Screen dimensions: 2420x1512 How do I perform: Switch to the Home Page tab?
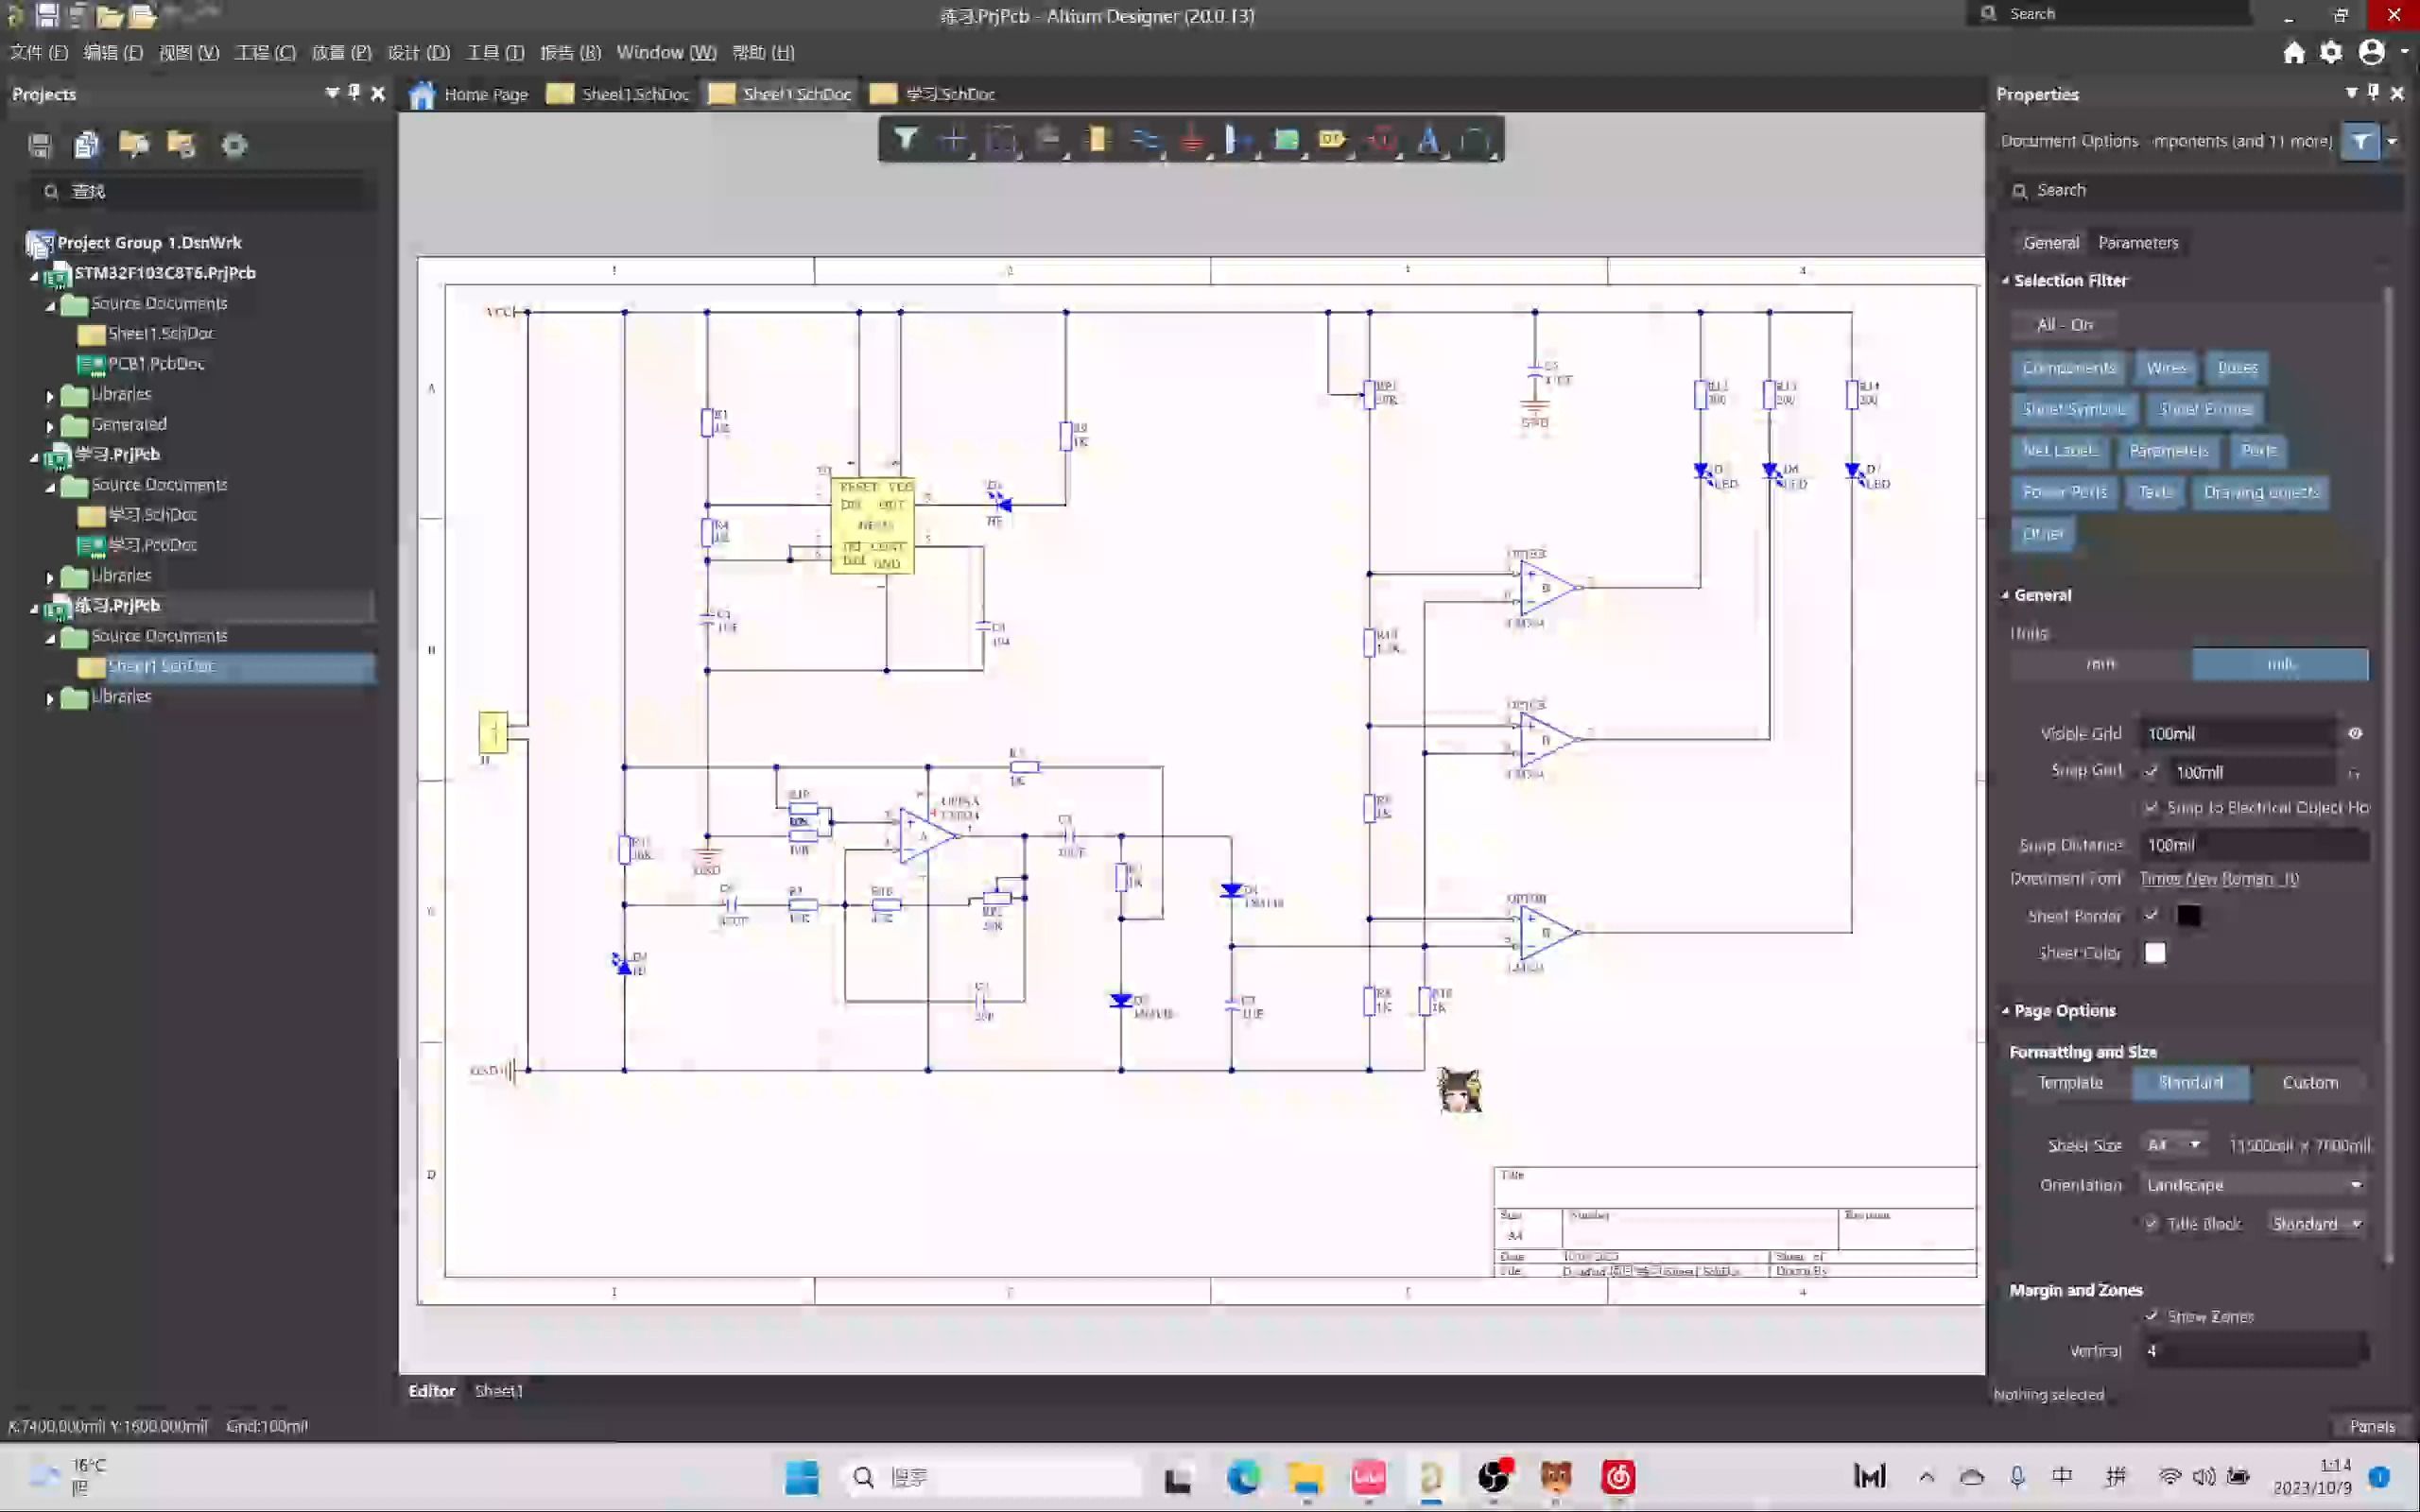coord(469,94)
